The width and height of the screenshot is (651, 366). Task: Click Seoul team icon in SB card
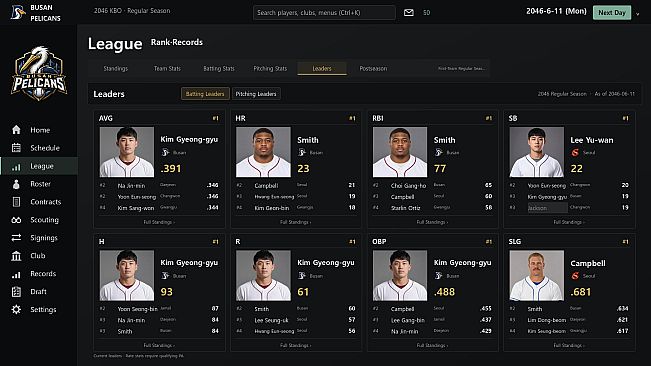(575, 152)
